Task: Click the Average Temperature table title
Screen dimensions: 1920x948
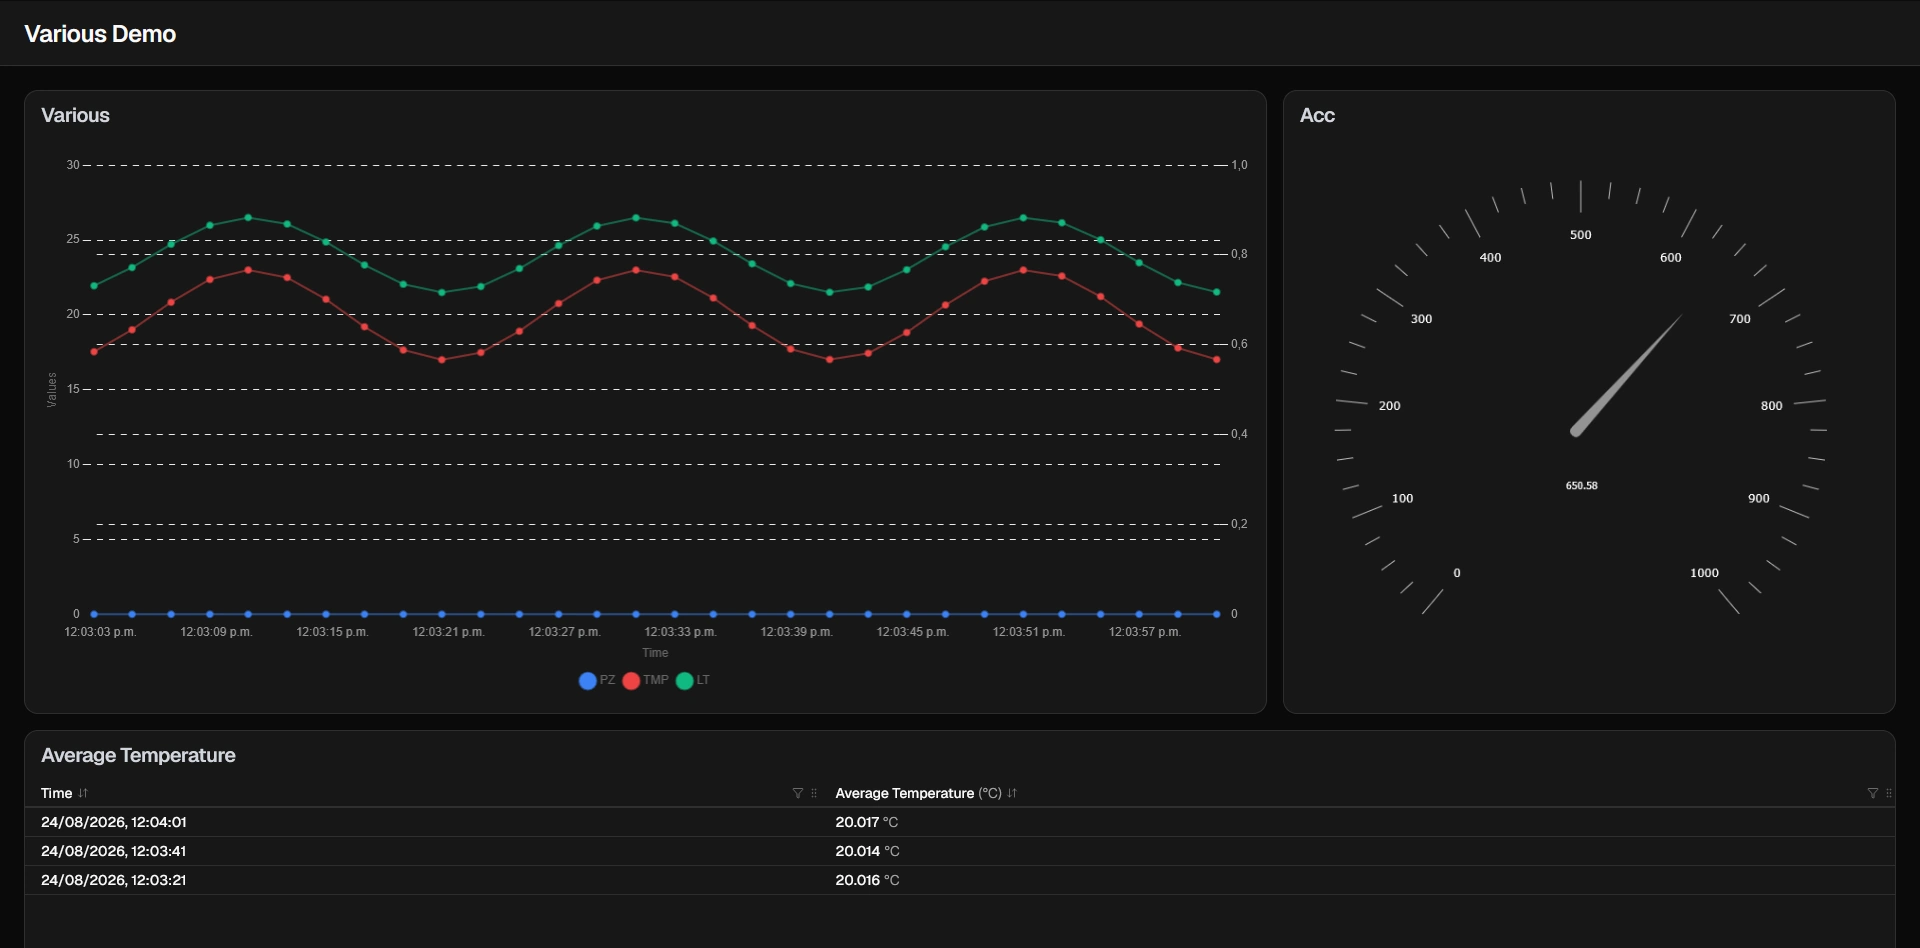Action: click(x=138, y=755)
